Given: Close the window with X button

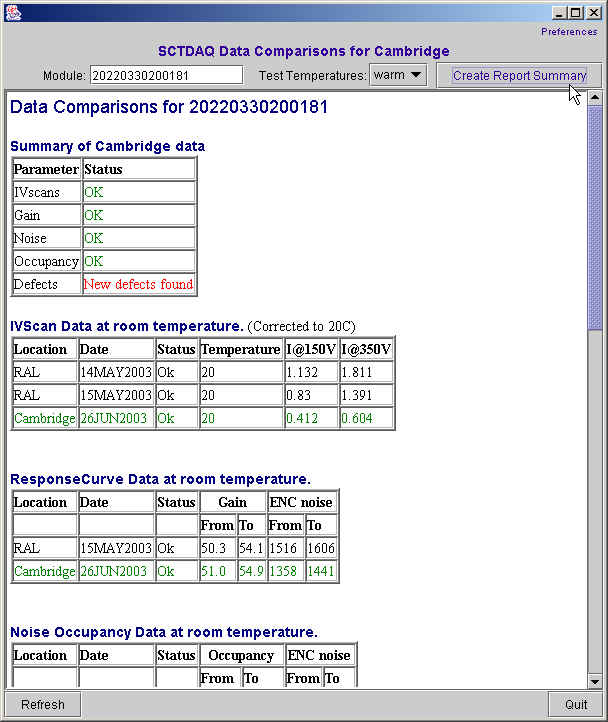Looking at the screenshot, I should [x=594, y=13].
